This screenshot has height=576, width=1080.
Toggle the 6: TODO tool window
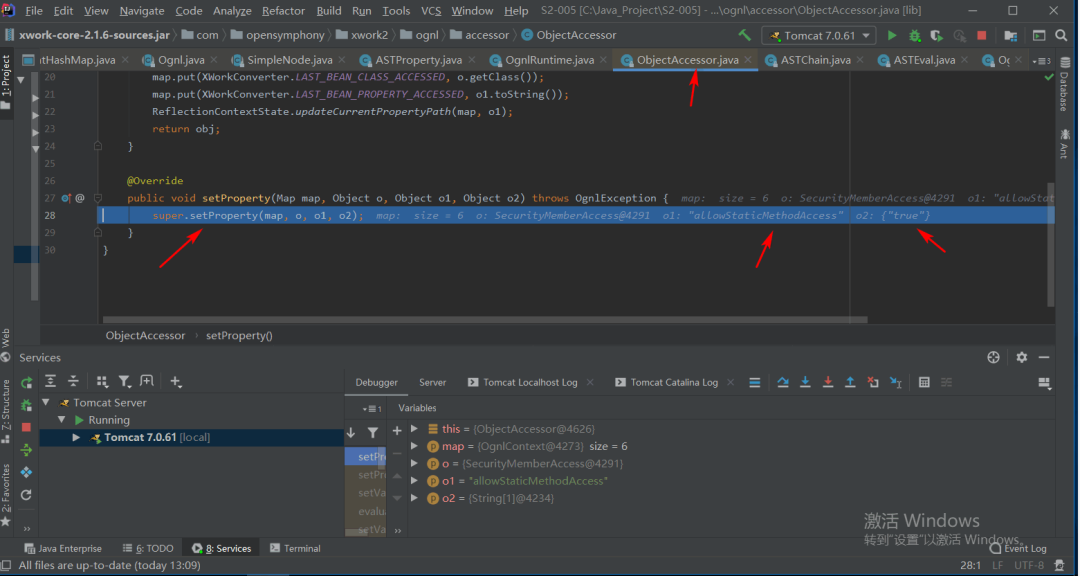148,548
